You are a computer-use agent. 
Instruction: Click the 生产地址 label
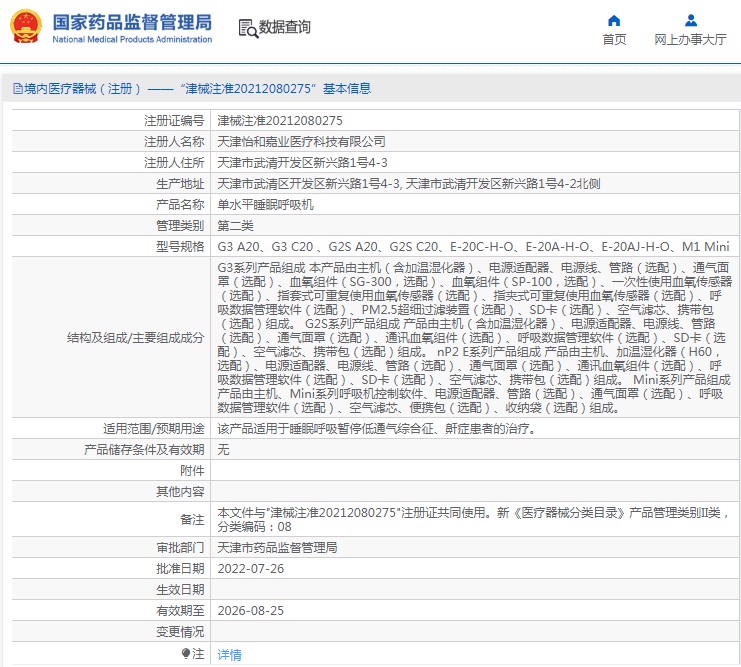(180, 183)
